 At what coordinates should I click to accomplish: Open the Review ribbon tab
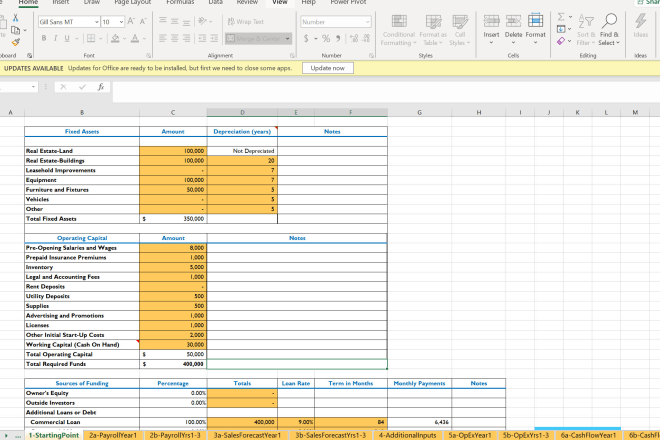pos(247,3)
